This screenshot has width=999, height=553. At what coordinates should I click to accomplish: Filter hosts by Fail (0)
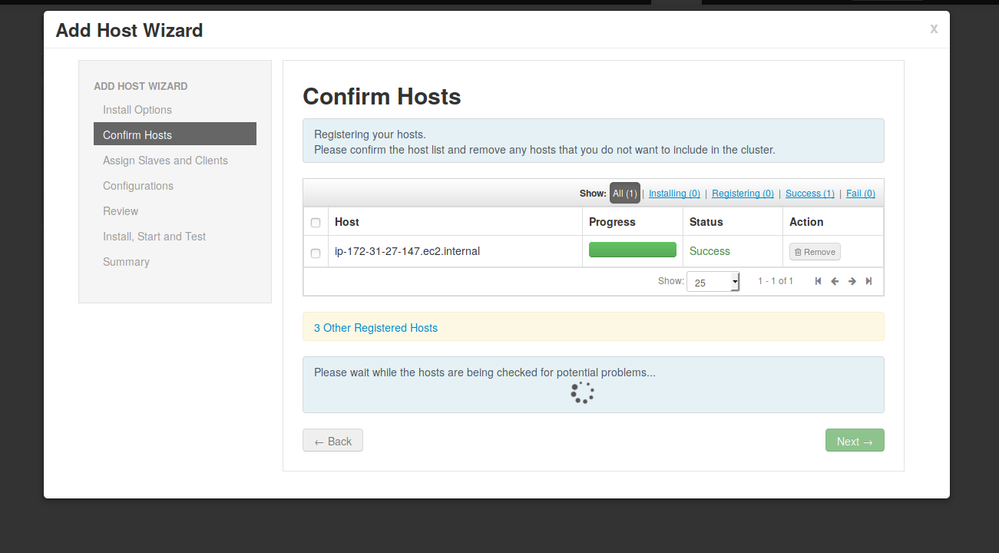pyautogui.click(x=860, y=194)
